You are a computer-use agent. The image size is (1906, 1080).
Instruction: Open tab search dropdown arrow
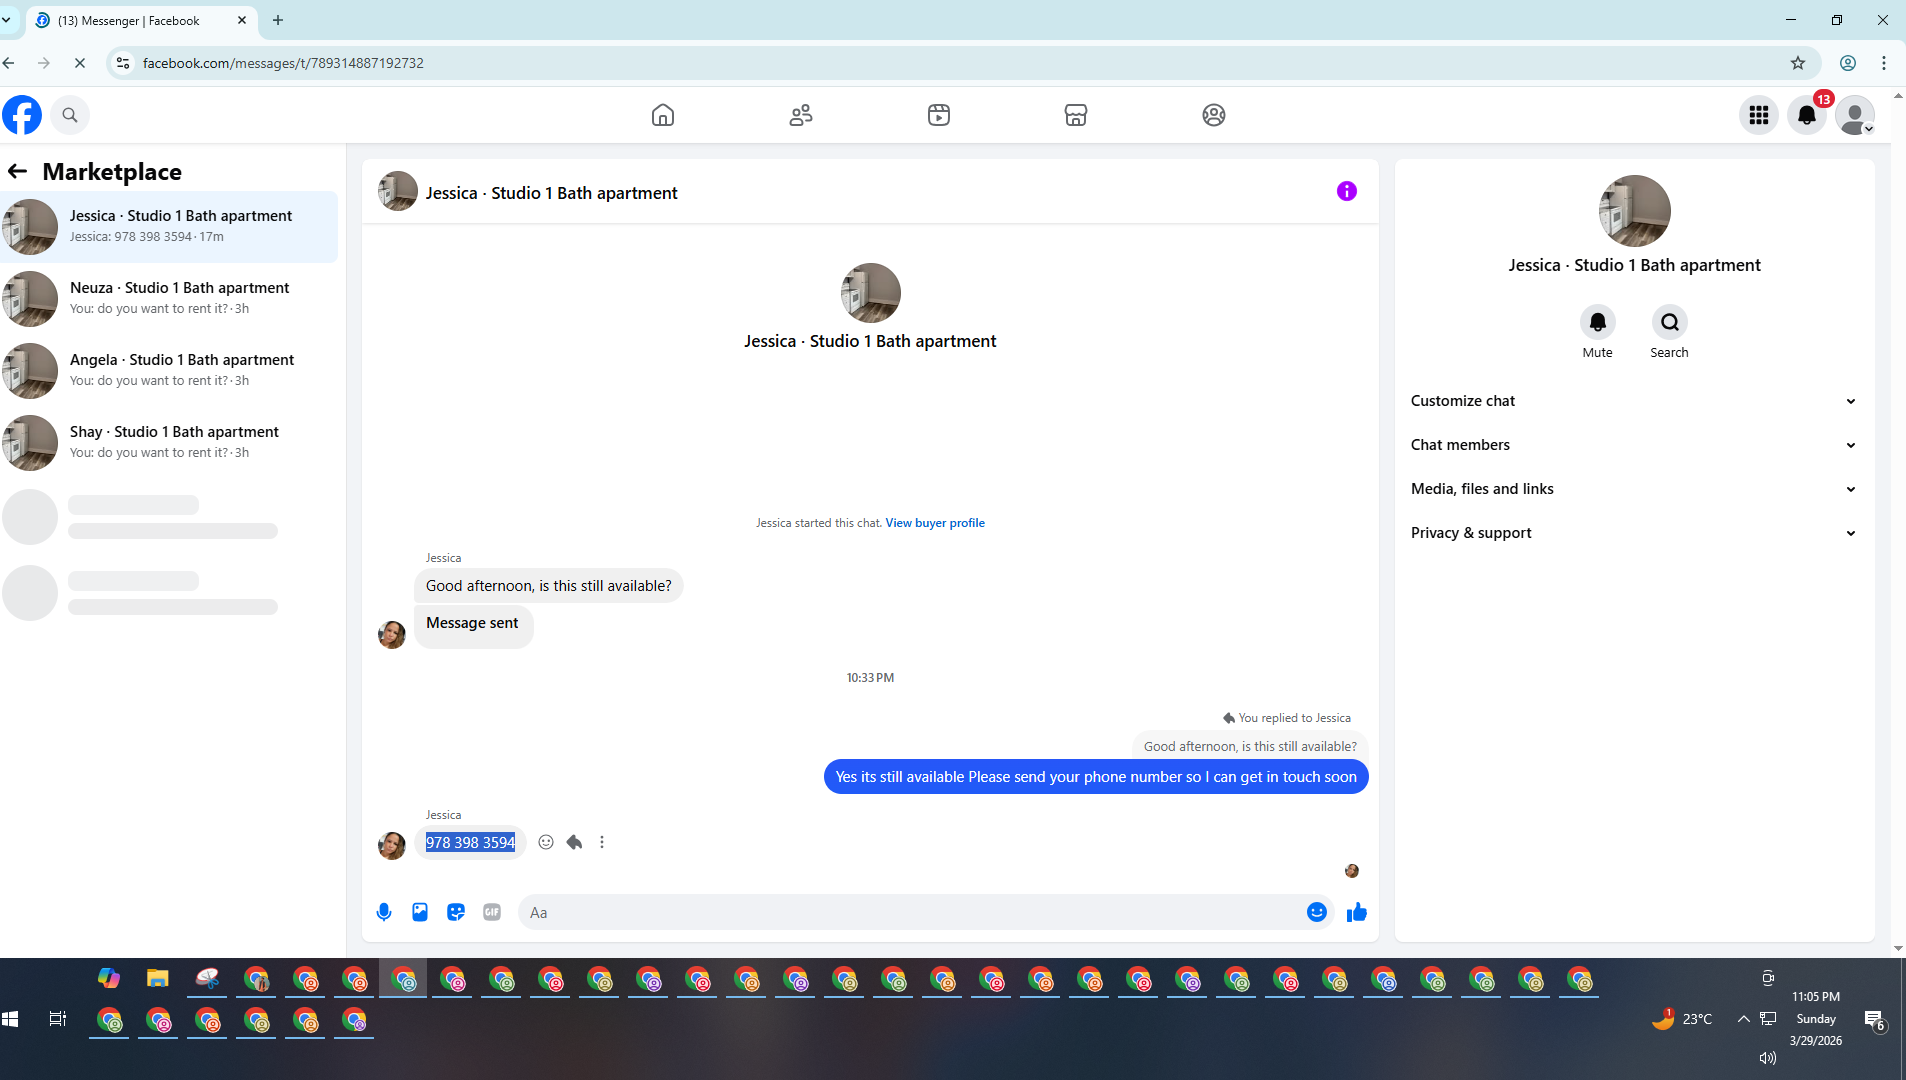pos(7,20)
